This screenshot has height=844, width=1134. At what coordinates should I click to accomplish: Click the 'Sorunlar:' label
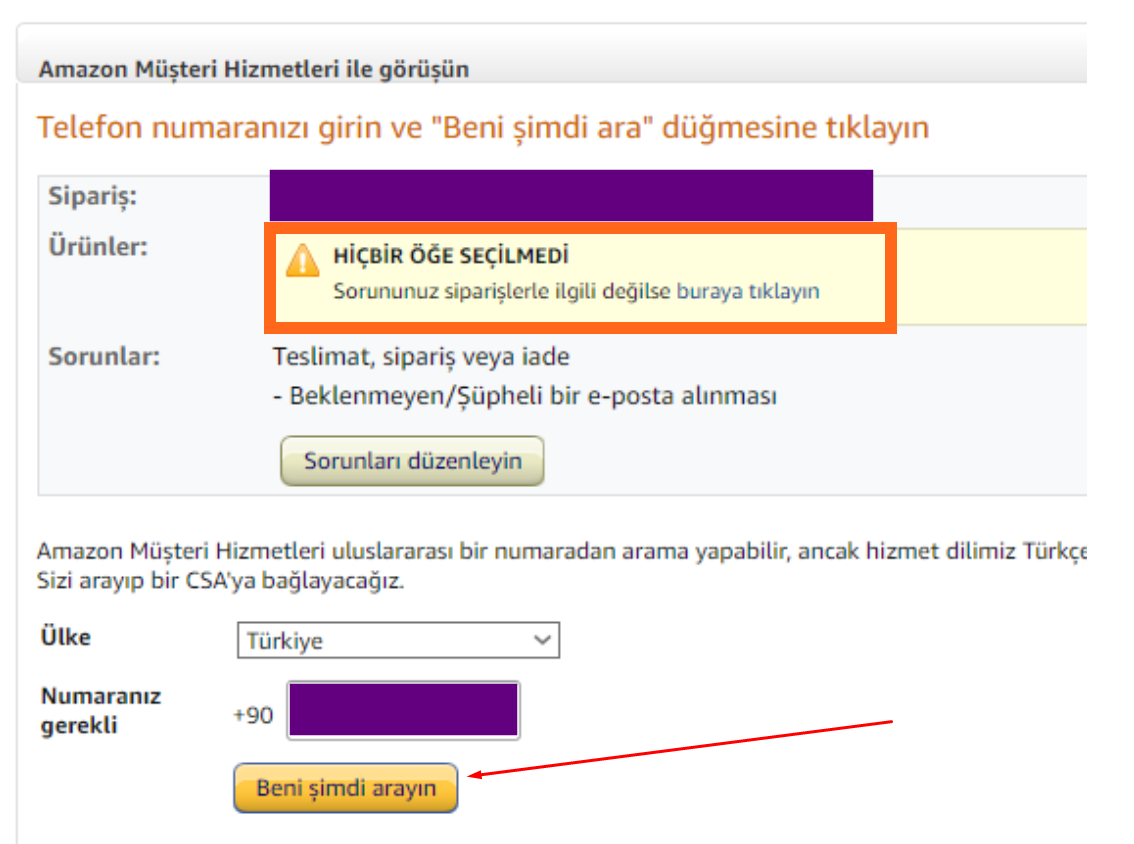104,356
